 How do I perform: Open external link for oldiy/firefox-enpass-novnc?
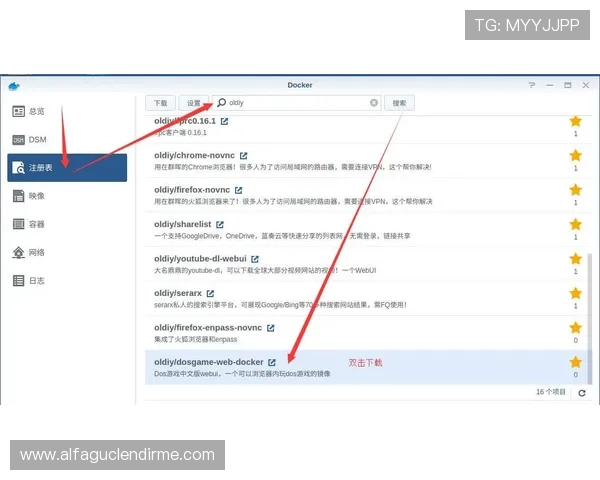[271, 328]
